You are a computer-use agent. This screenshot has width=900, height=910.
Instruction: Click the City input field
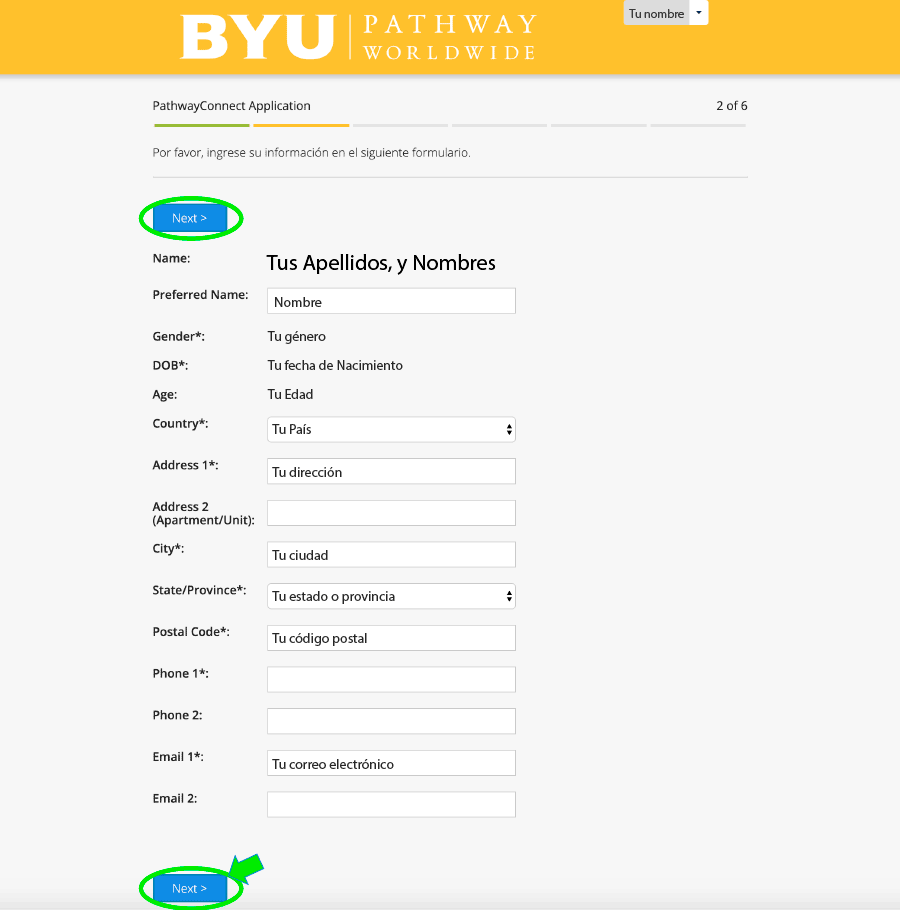point(391,555)
